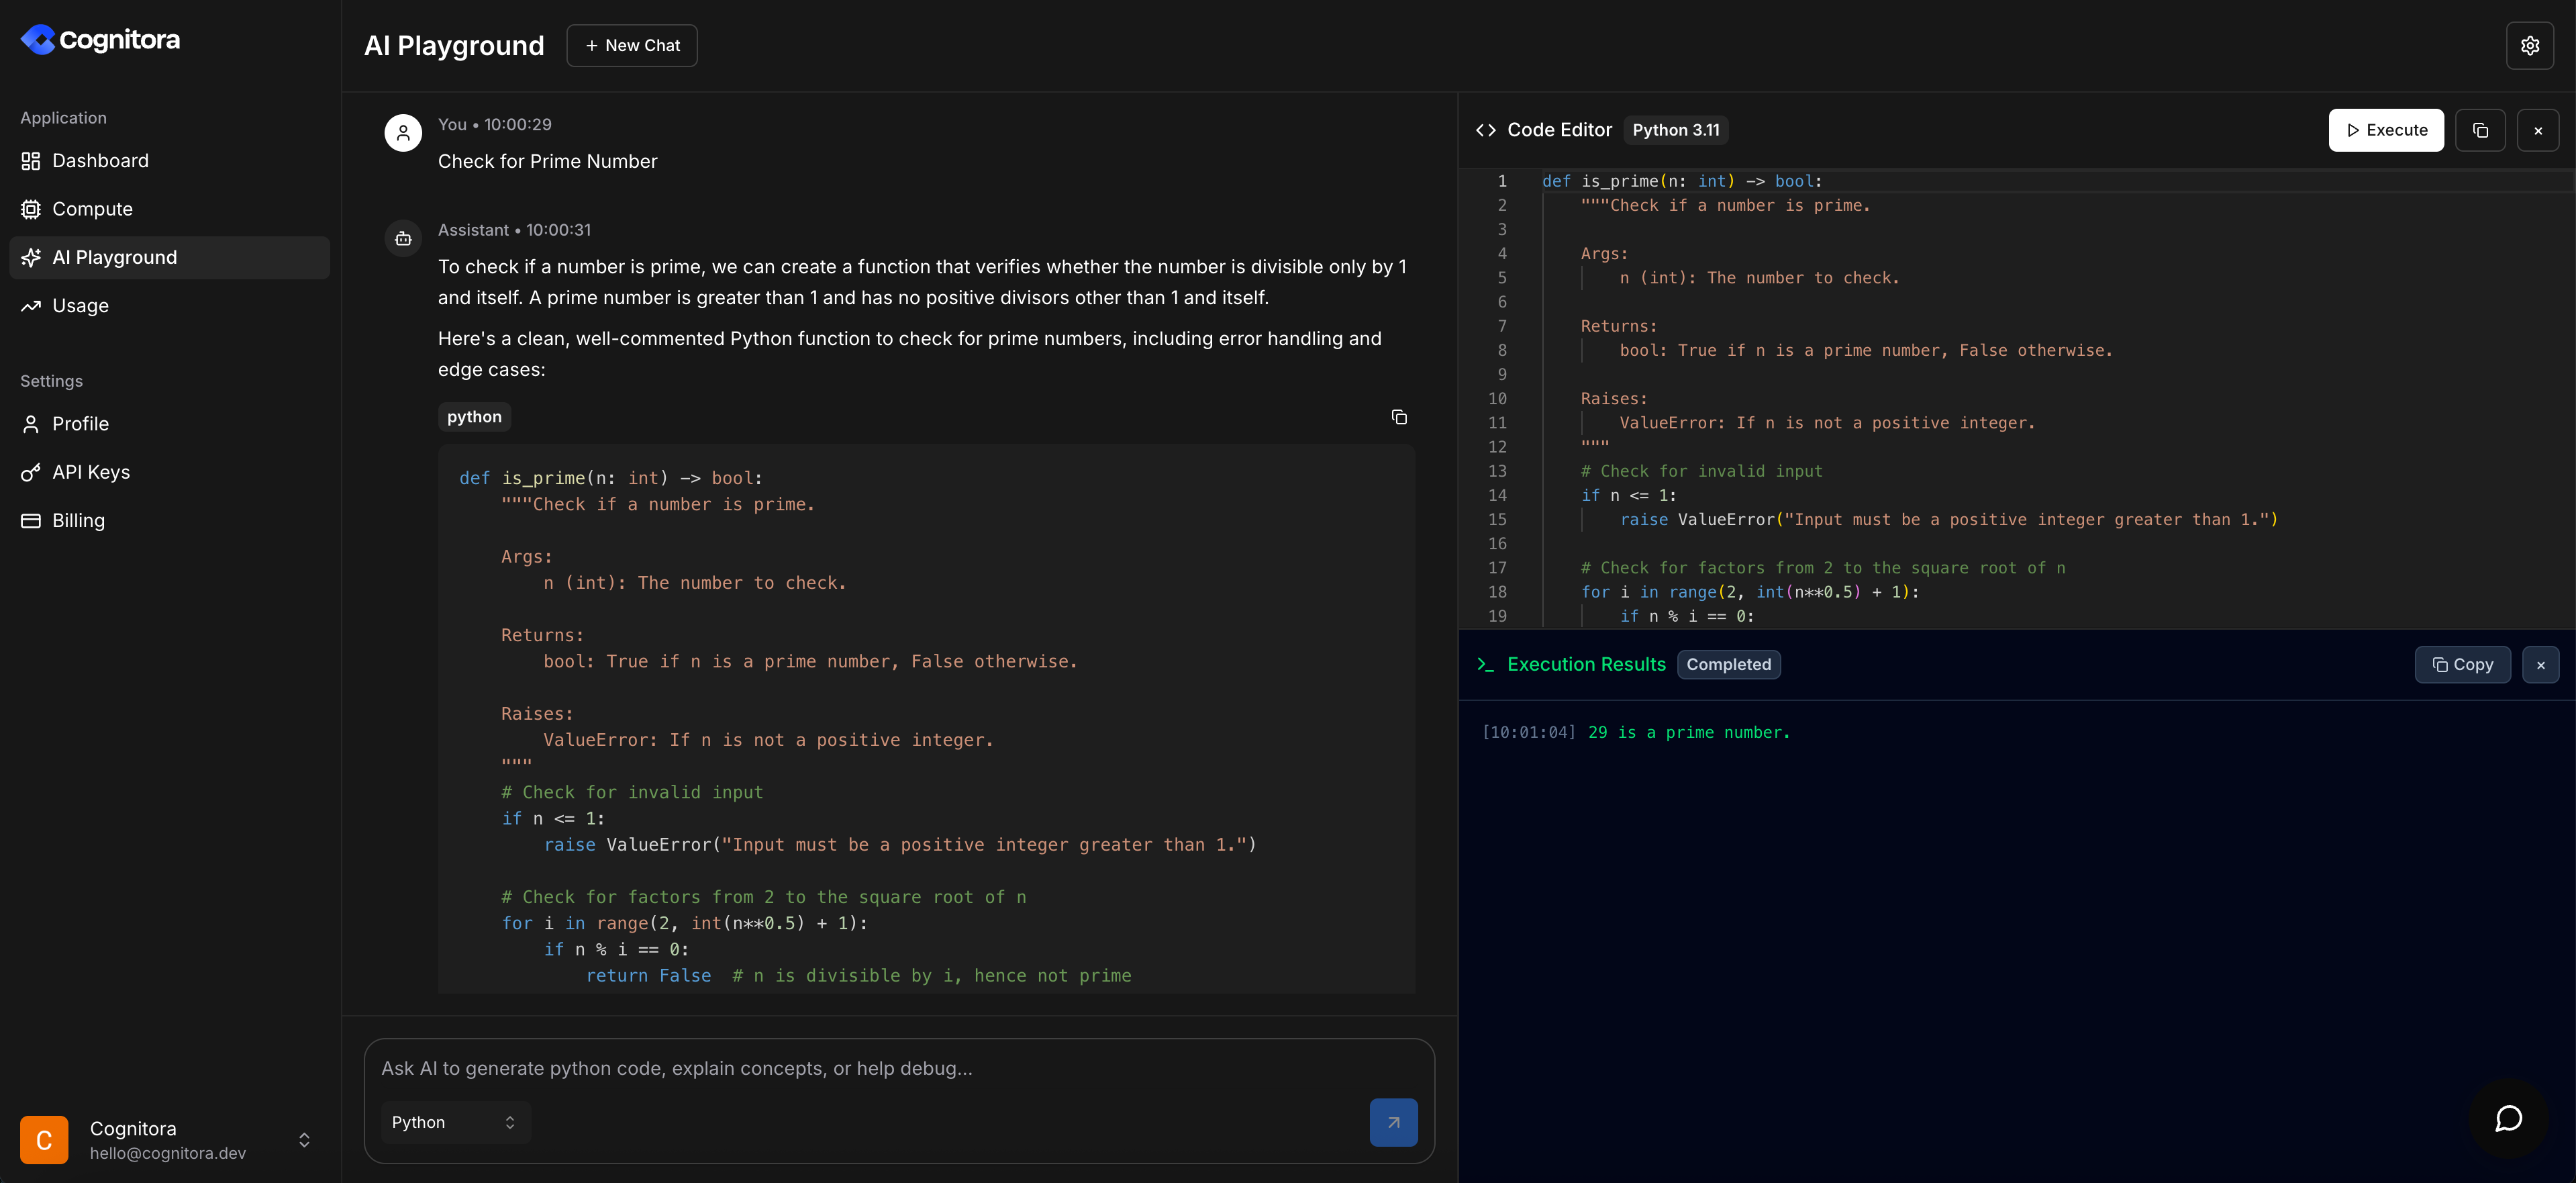Close the Execution Results panel

coord(2540,665)
